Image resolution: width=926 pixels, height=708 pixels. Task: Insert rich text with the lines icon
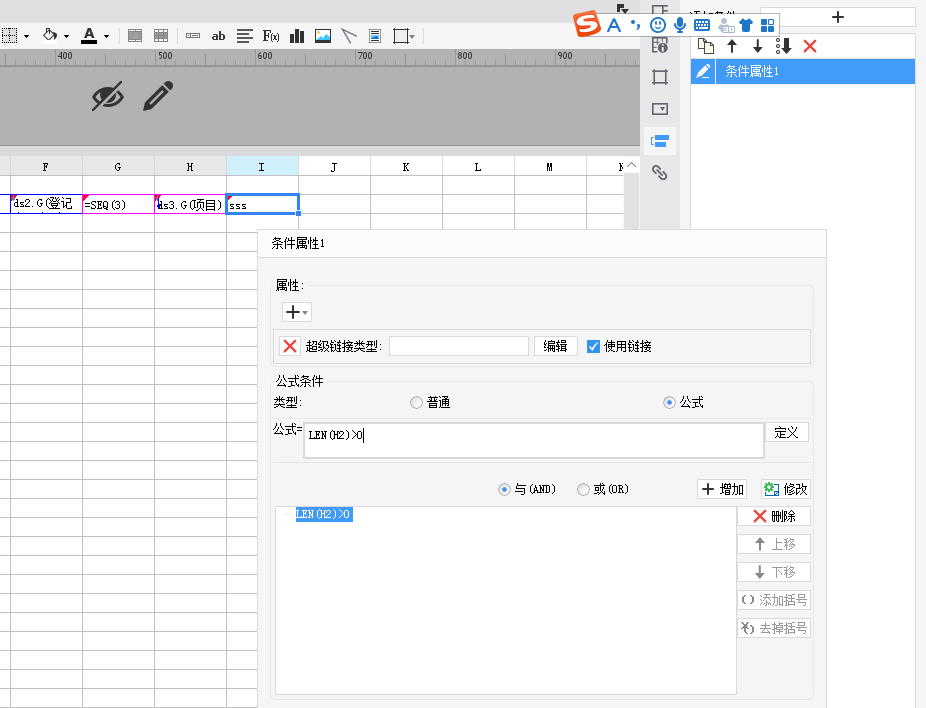[244, 36]
